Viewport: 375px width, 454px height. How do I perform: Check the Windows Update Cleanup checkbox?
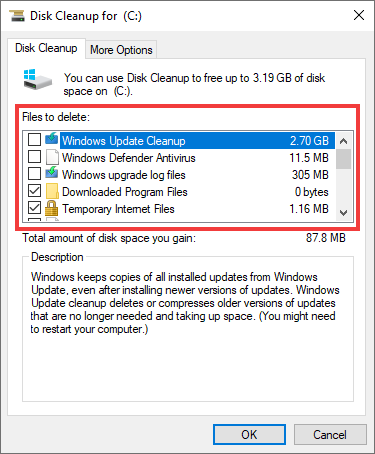(x=34, y=140)
